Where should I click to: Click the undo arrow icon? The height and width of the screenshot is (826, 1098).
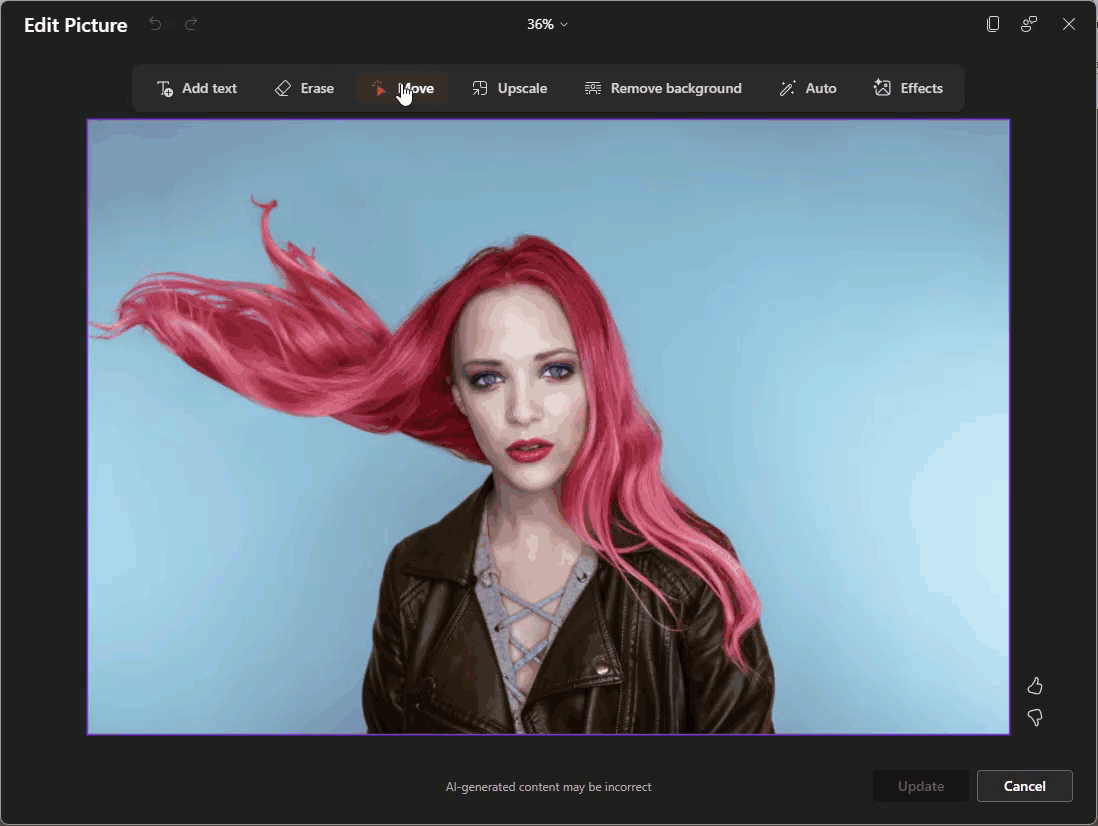coord(155,24)
